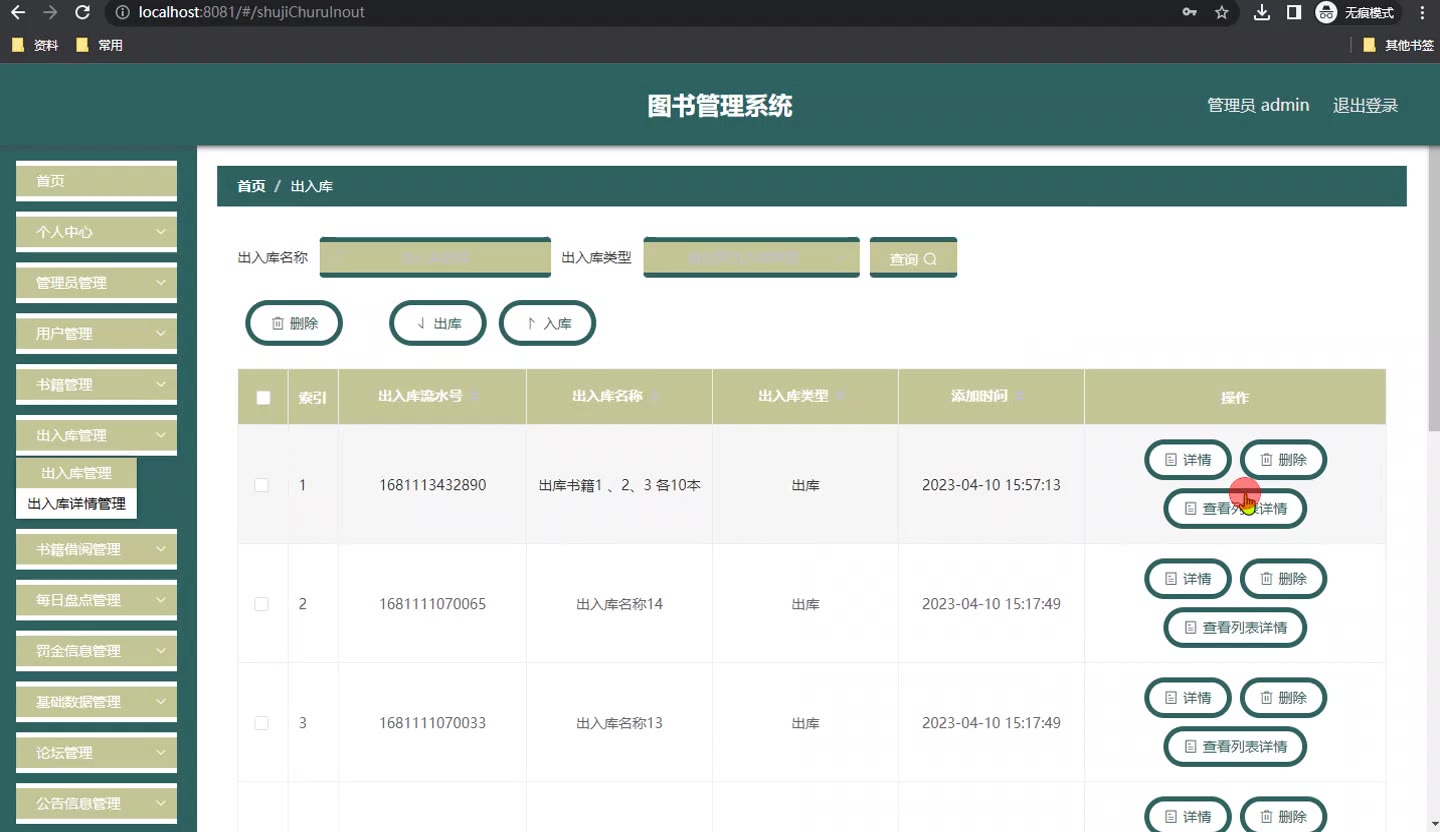Click the down arrow icon on 出库
This screenshot has height=832, width=1440.
(x=421, y=323)
